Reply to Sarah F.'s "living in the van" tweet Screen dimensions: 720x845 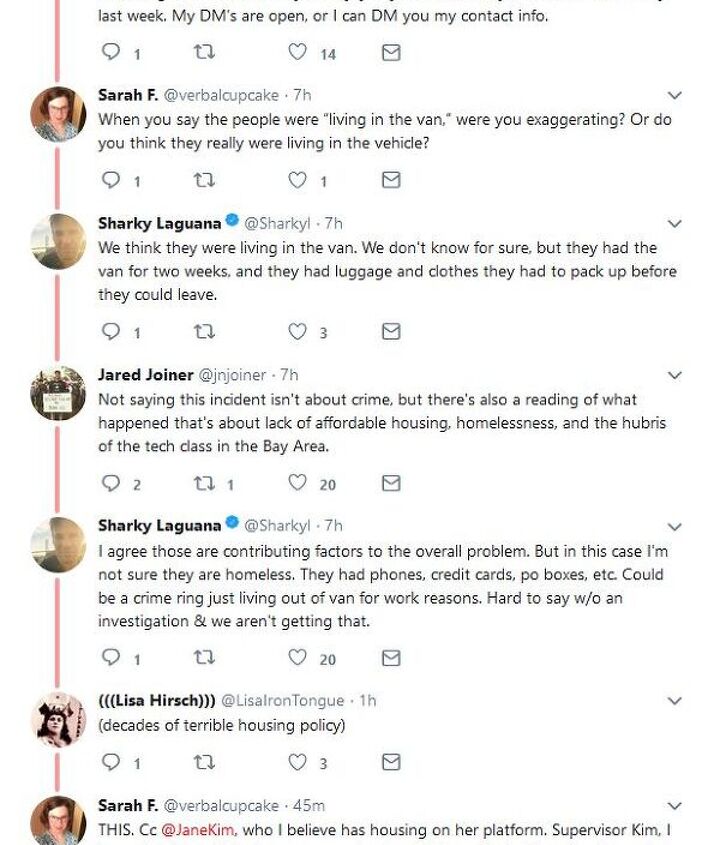pyautogui.click(x=111, y=180)
